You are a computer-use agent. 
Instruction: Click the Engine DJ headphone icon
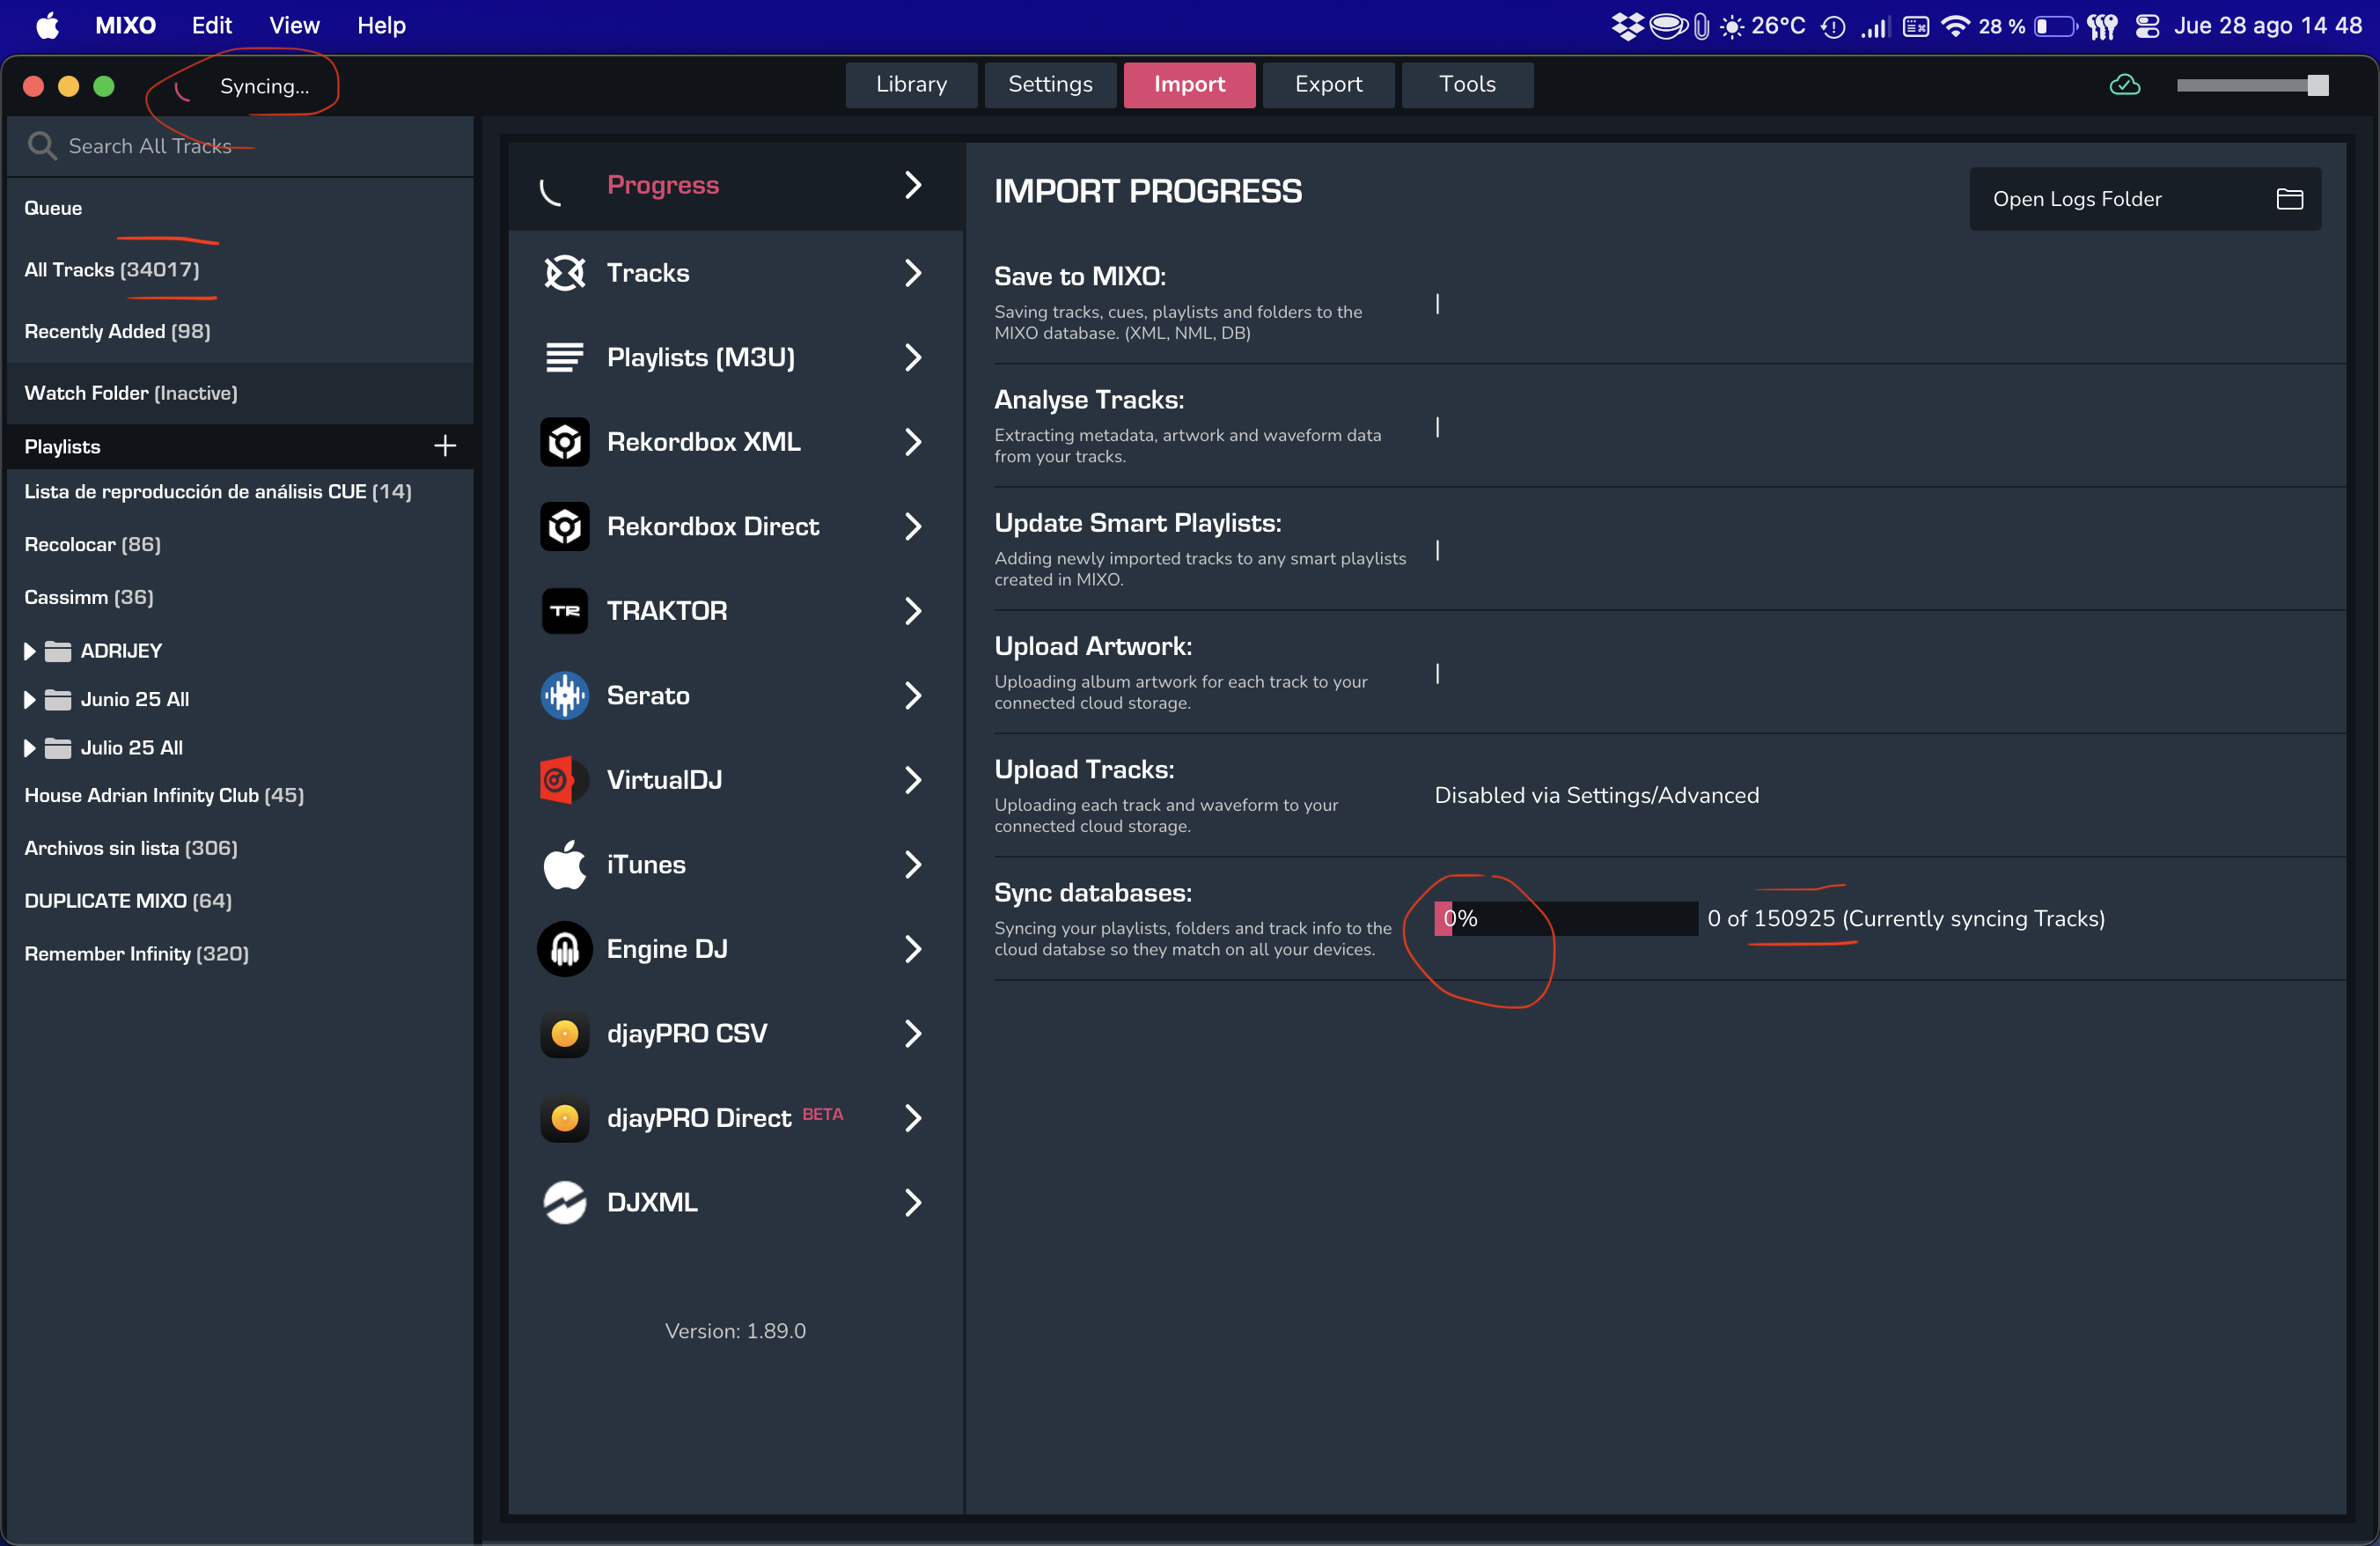click(x=564, y=949)
